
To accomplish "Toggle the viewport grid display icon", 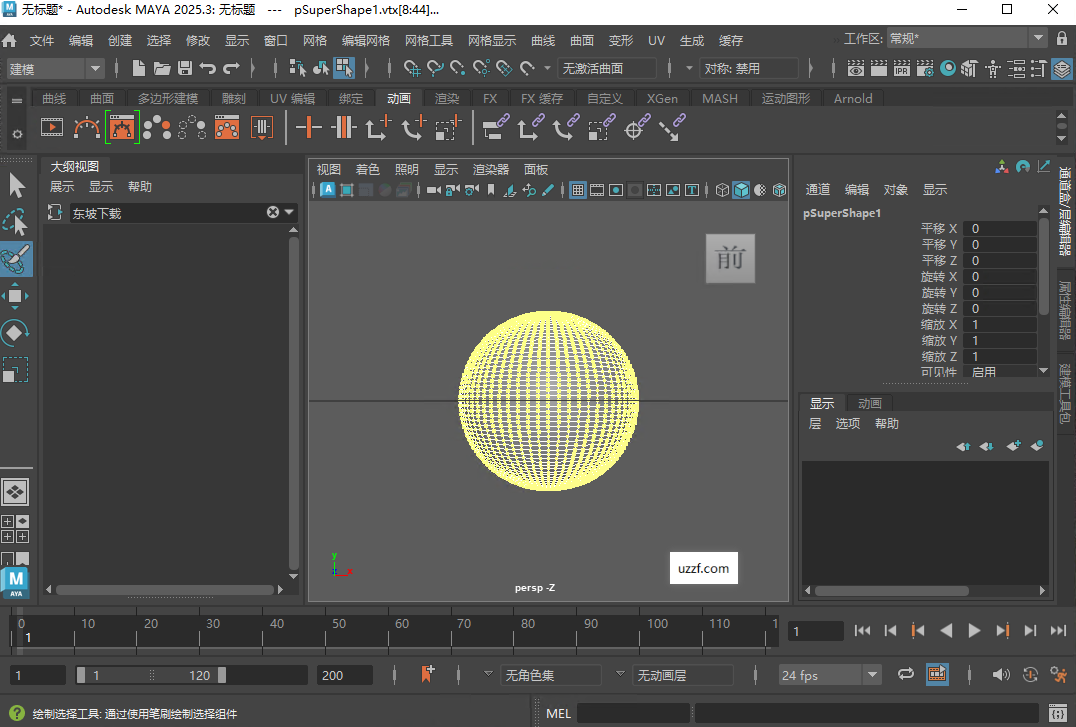I will click(x=577, y=189).
